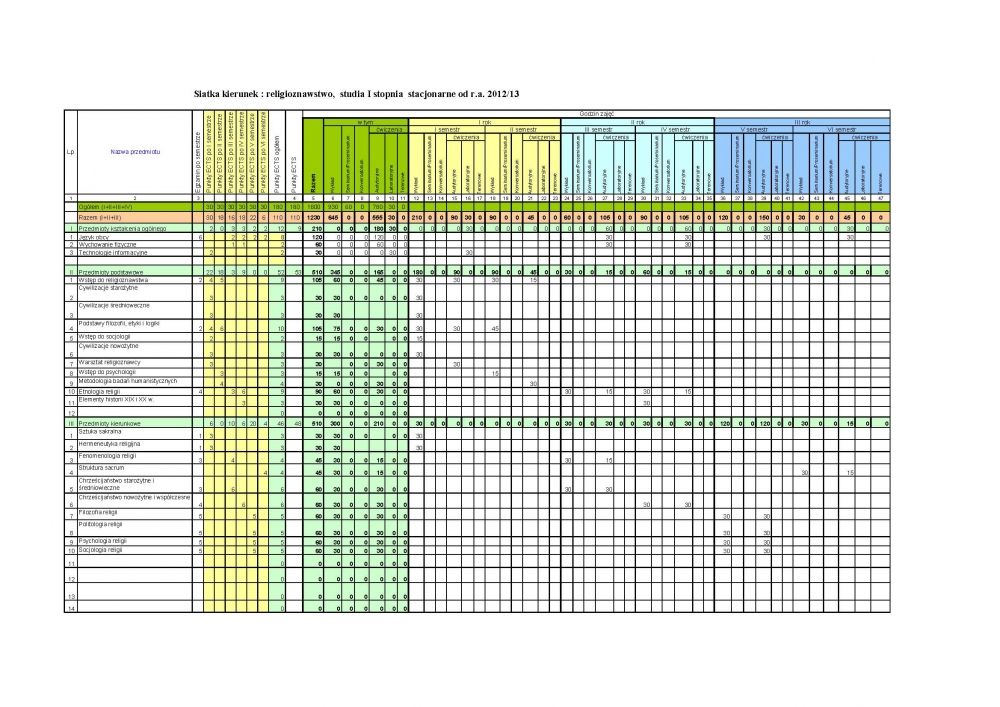Screen dimensions: 1000x707
Task: Select the 'Nazwa przedmiotu' column header
Action: coord(135,152)
